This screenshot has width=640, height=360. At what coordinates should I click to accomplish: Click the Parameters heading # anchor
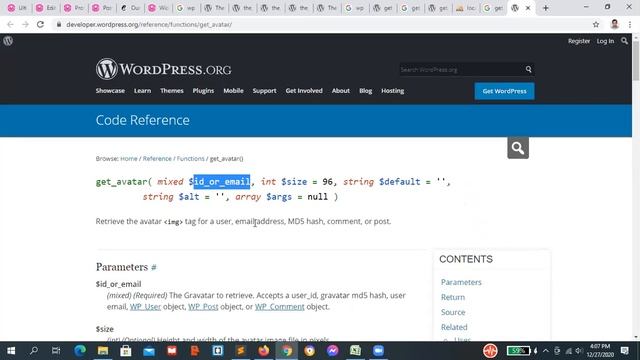[154, 267]
